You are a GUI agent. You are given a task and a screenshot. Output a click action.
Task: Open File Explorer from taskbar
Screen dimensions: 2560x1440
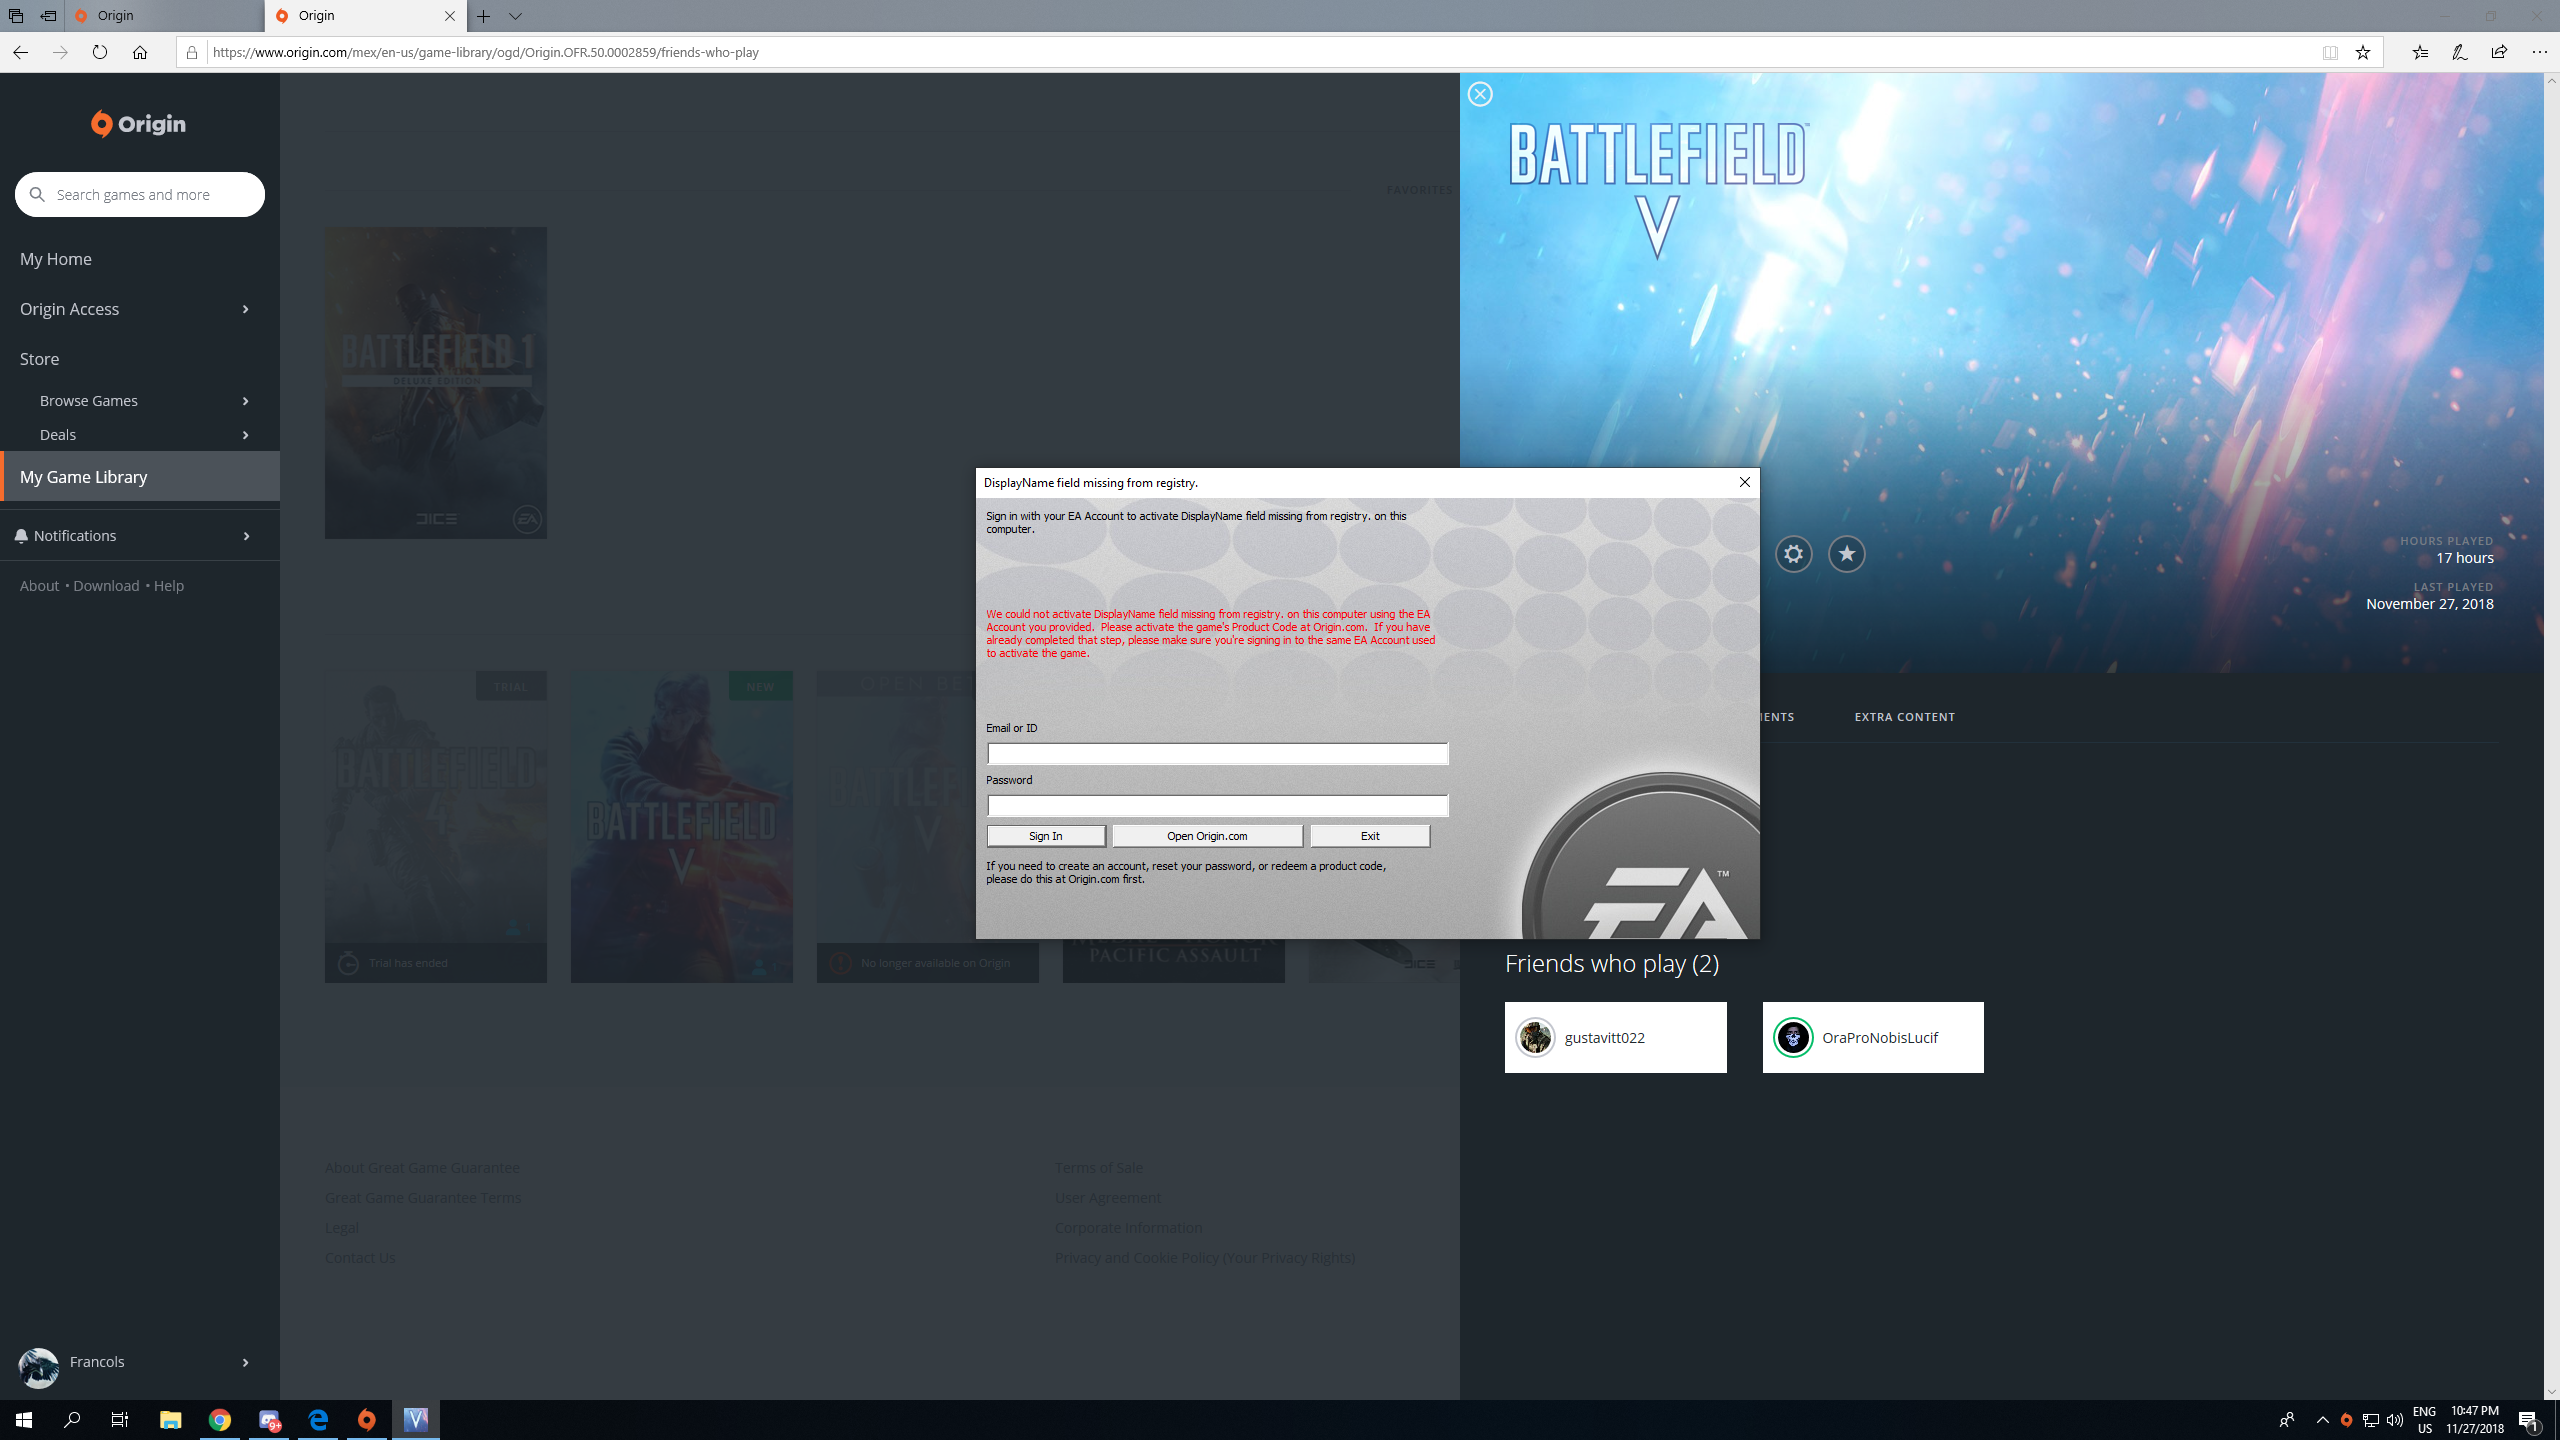[x=170, y=1420]
